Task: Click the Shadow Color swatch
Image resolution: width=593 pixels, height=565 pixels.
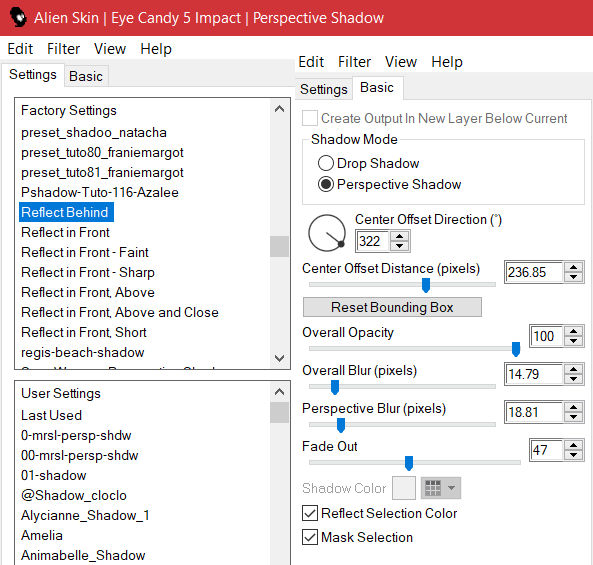Action: tap(404, 488)
